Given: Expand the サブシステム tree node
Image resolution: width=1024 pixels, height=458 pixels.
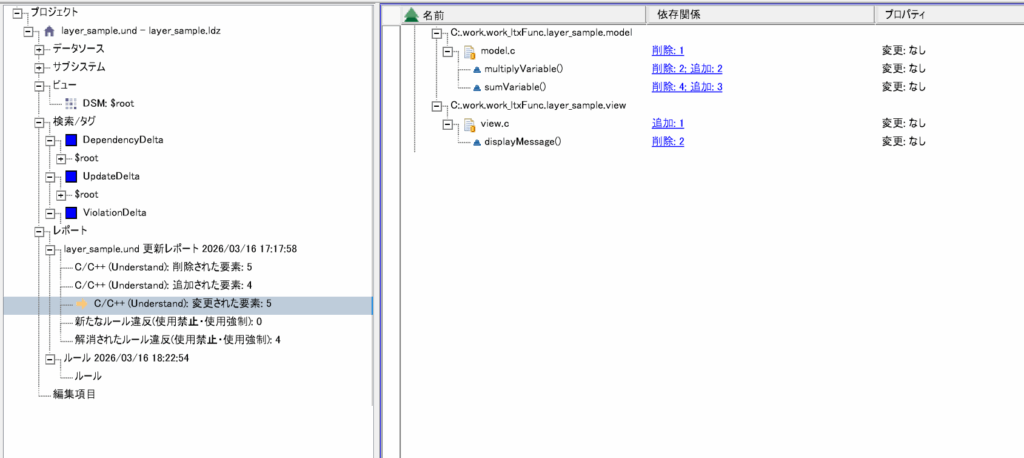Looking at the screenshot, I should coord(39,67).
